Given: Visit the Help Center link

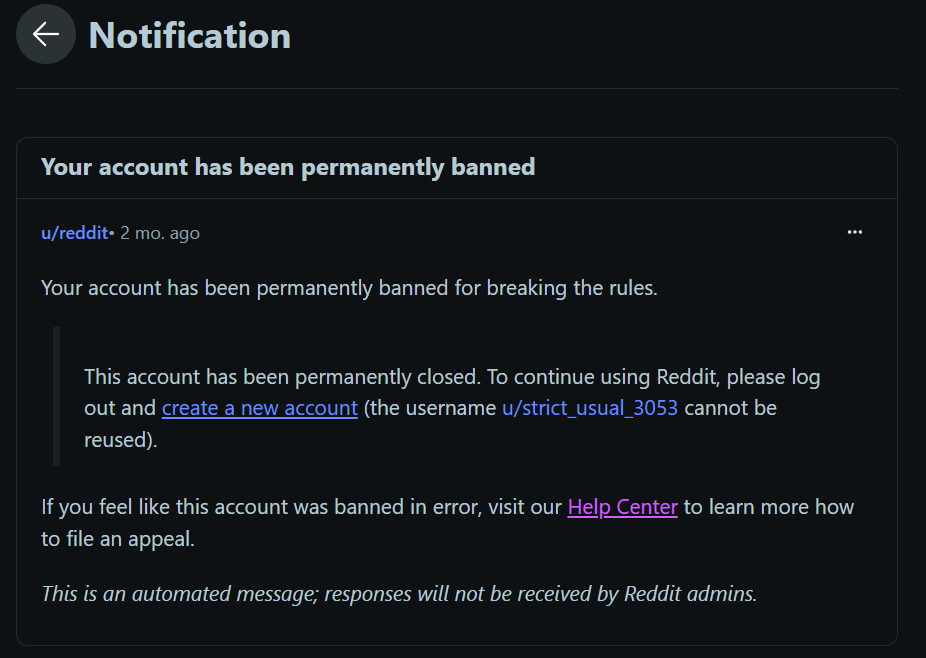Looking at the screenshot, I should [x=622, y=507].
